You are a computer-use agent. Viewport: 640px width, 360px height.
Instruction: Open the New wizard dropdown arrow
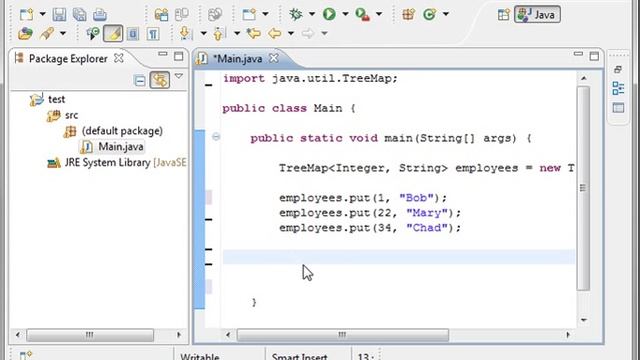coord(42,15)
